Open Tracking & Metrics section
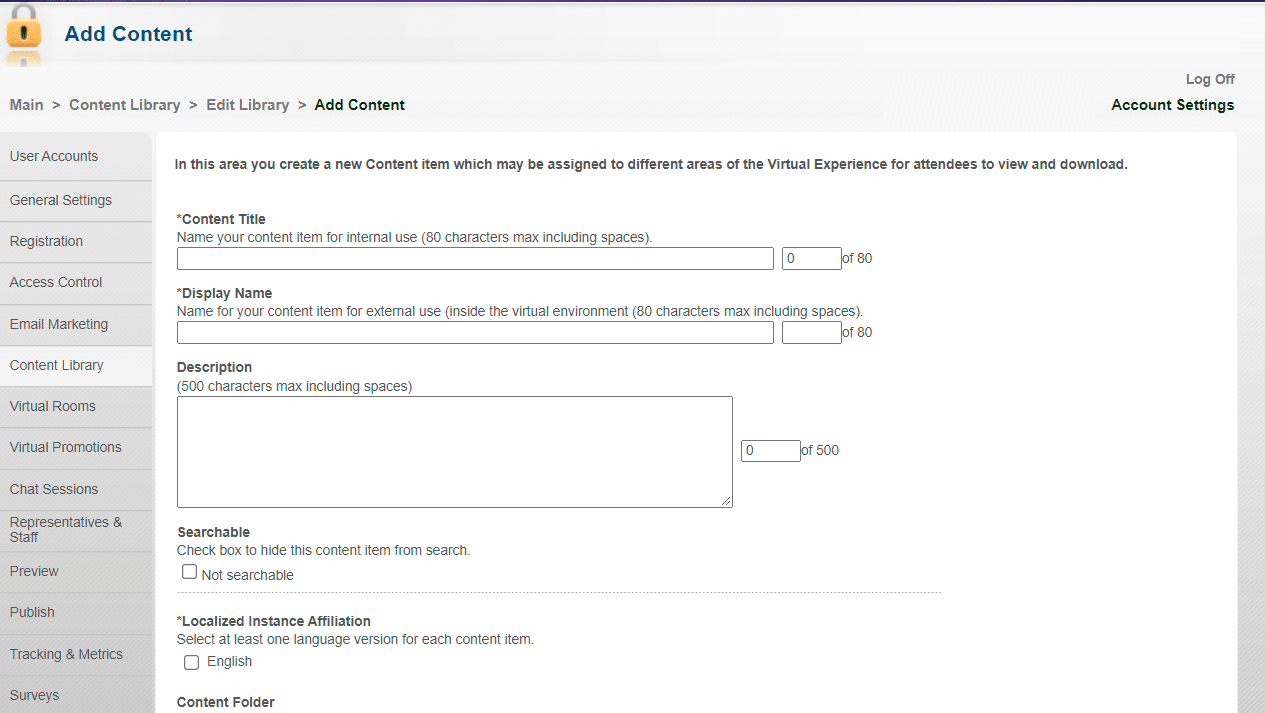The height and width of the screenshot is (713, 1265). click(x=66, y=654)
